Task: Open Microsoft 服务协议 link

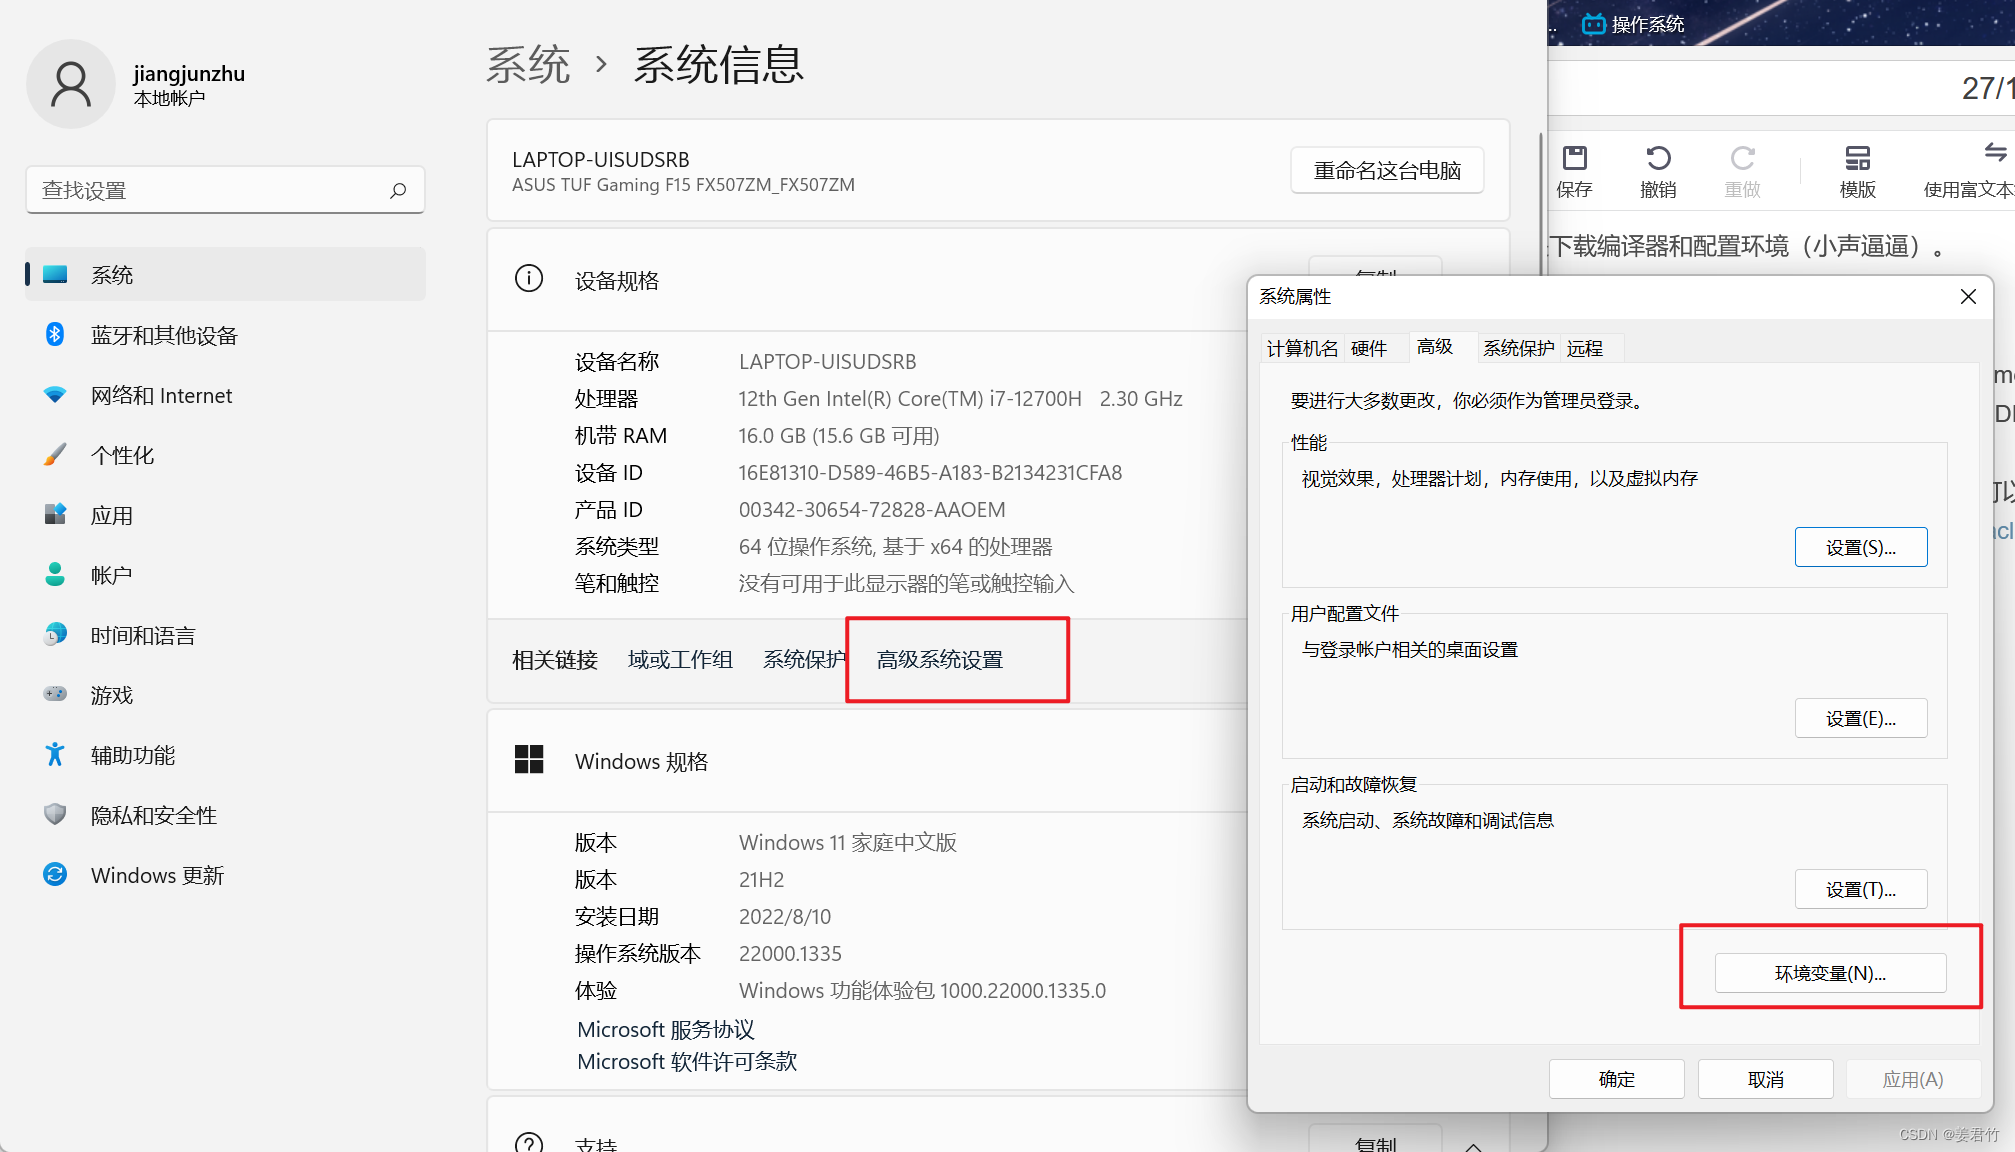Action: (x=665, y=1030)
